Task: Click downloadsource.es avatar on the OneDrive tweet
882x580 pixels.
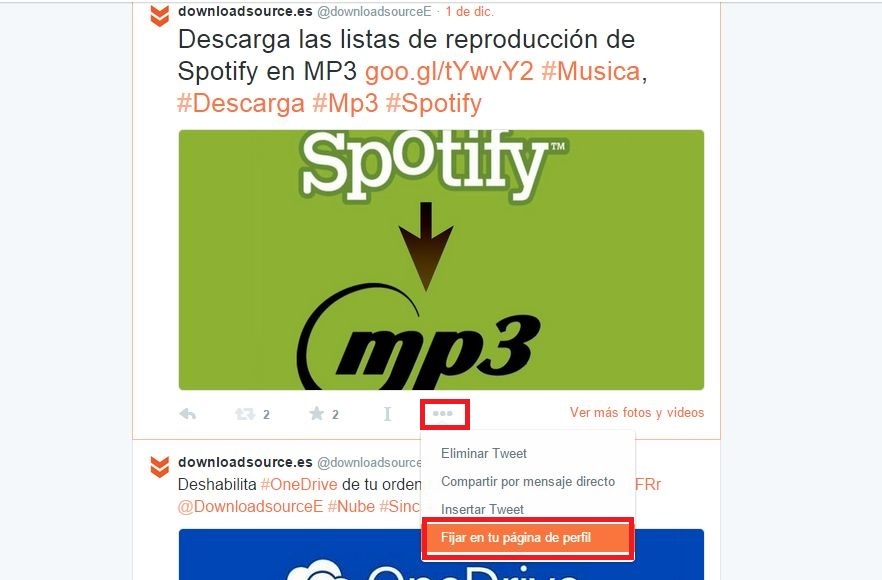Action: coord(160,467)
